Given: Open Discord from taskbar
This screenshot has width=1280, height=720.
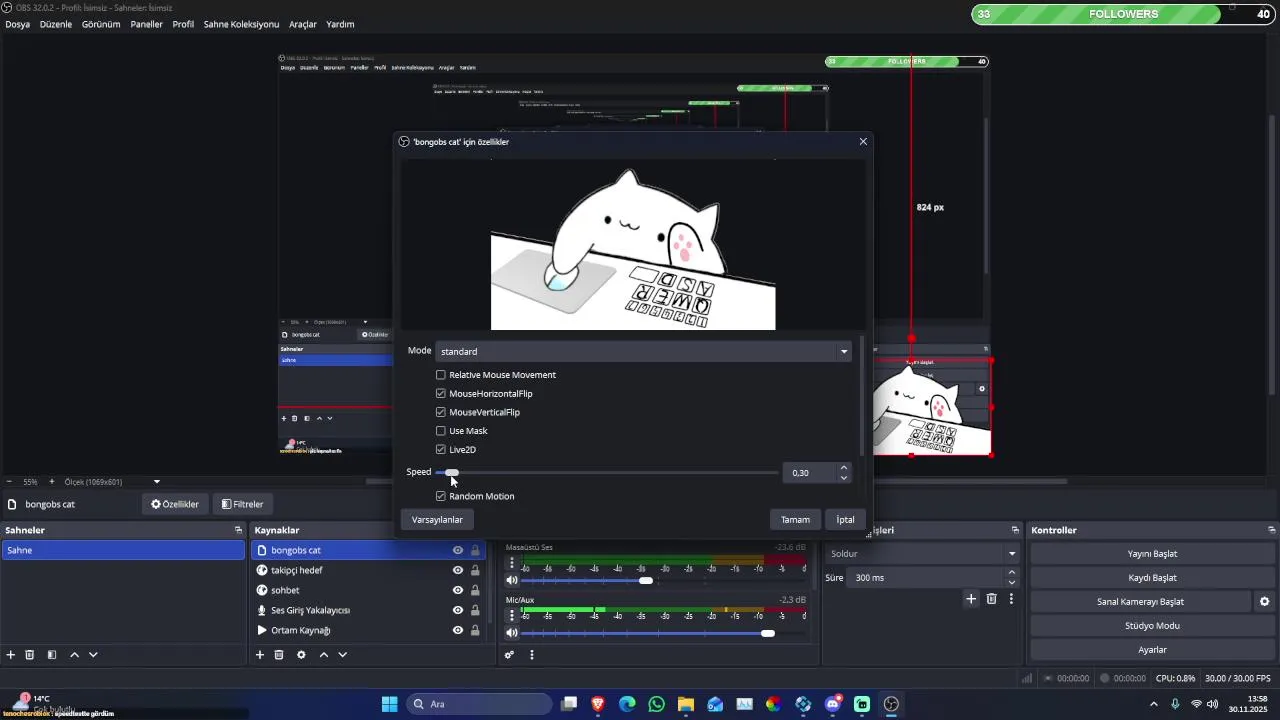Looking at the screenshot, I should click(x=833, y=704).
